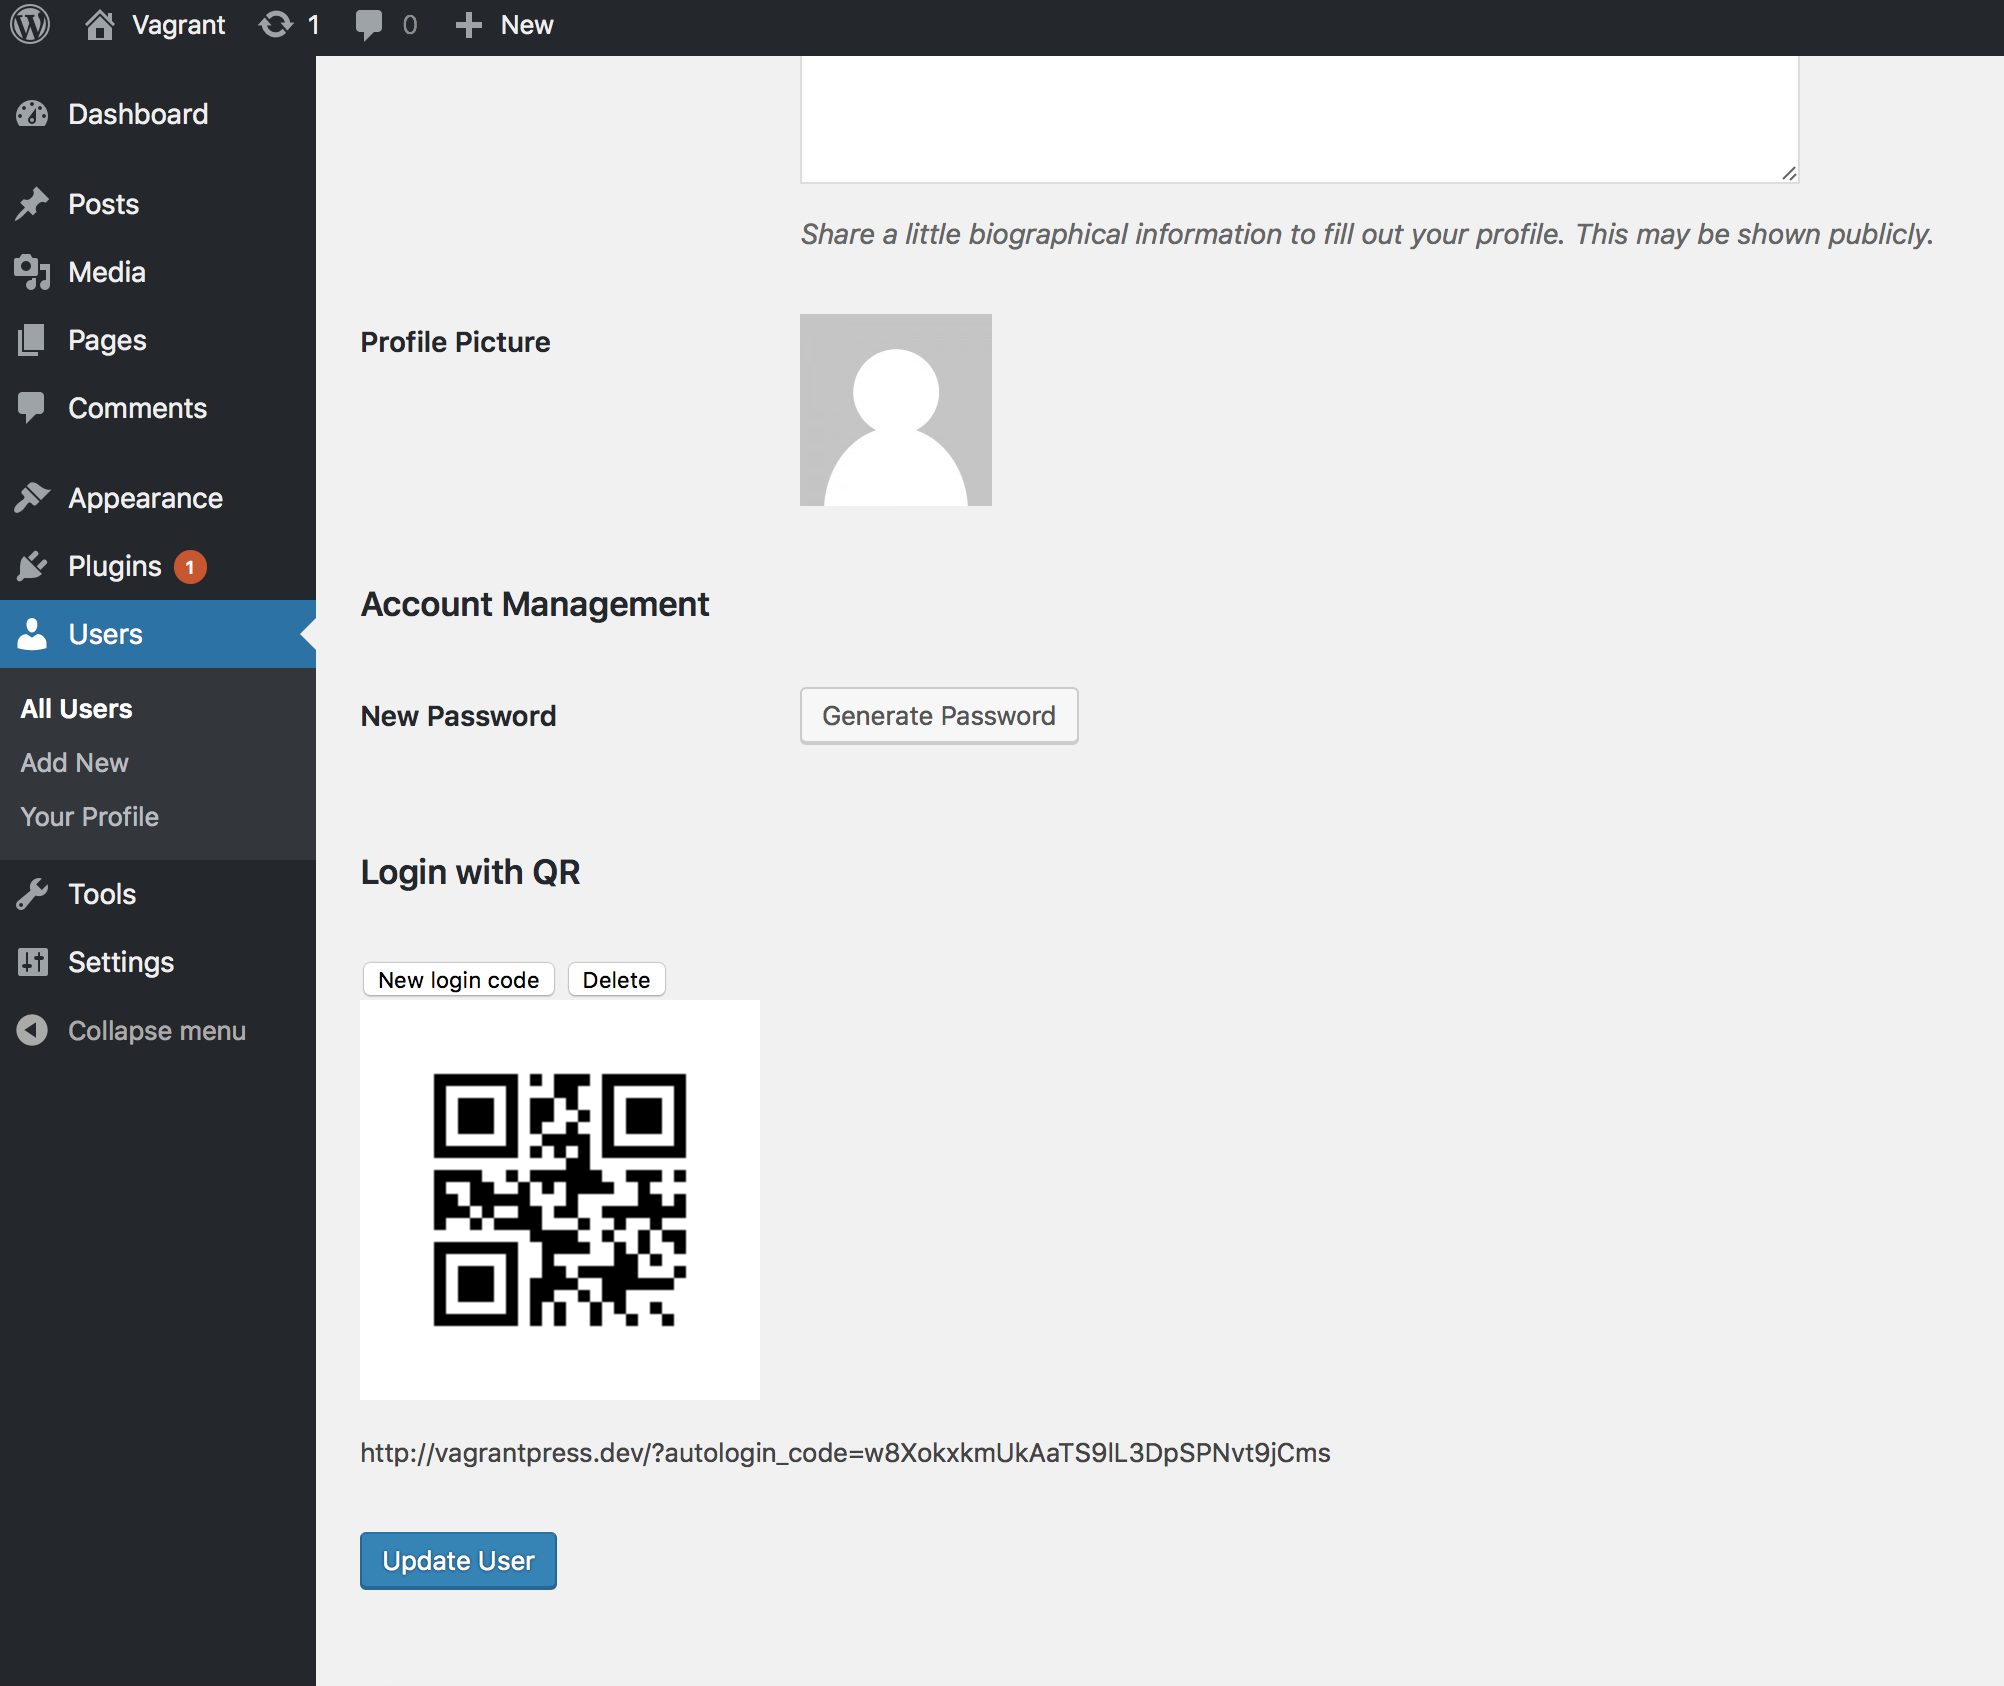The image size is (2004, 1686).
Task: Click the Vagrant site name menu
Action: 155,24
